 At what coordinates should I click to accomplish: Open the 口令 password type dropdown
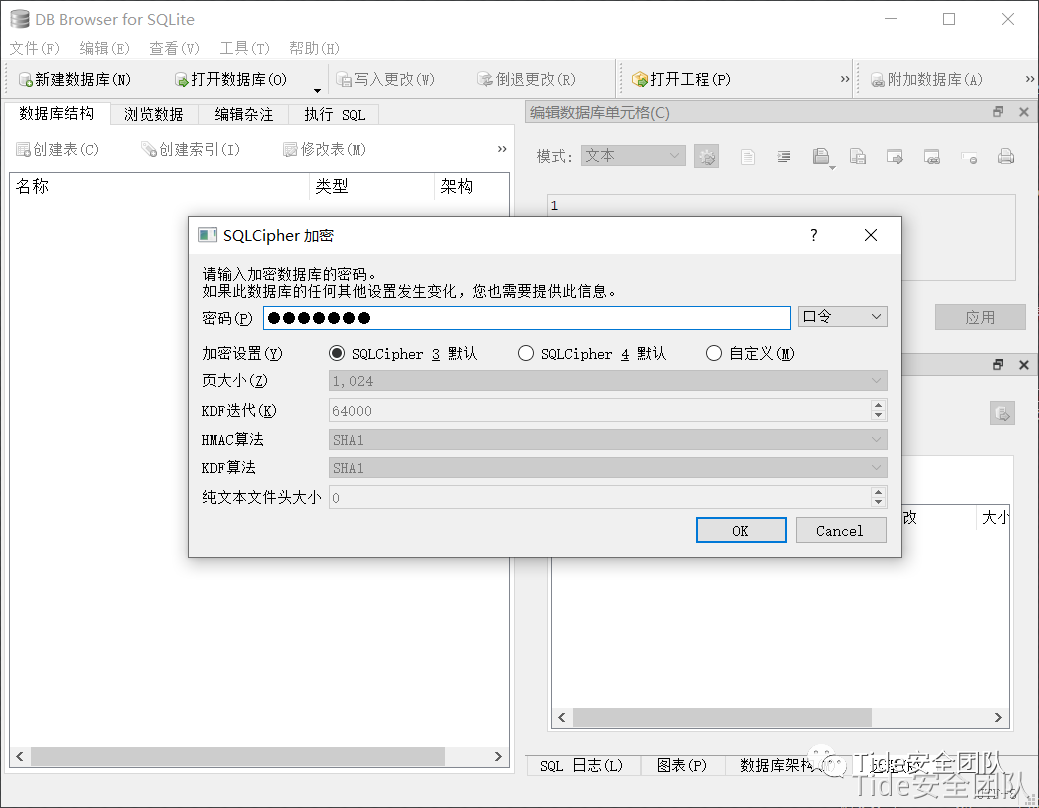click(842, 317)
